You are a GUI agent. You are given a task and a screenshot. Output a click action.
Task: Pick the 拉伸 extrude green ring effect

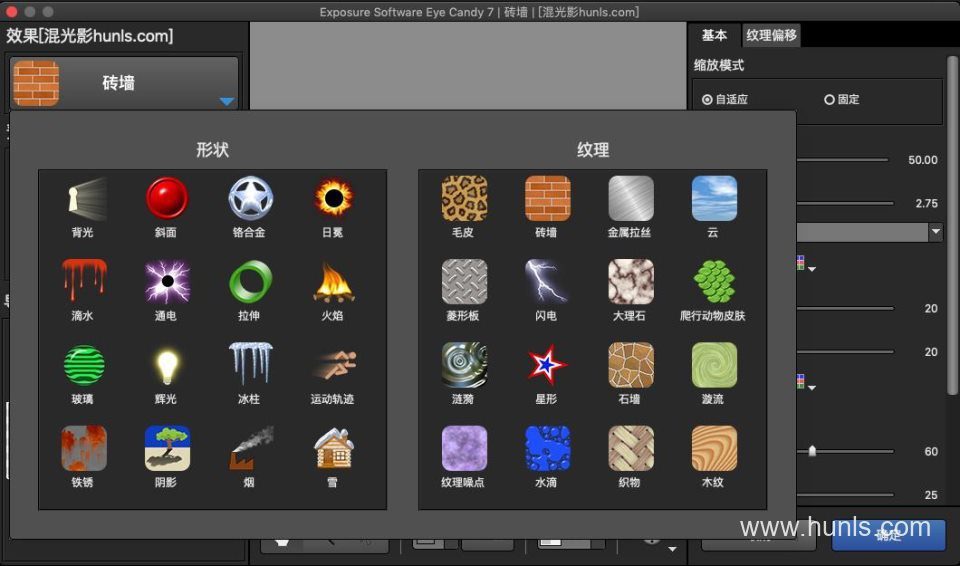click(x=250, y=282)
